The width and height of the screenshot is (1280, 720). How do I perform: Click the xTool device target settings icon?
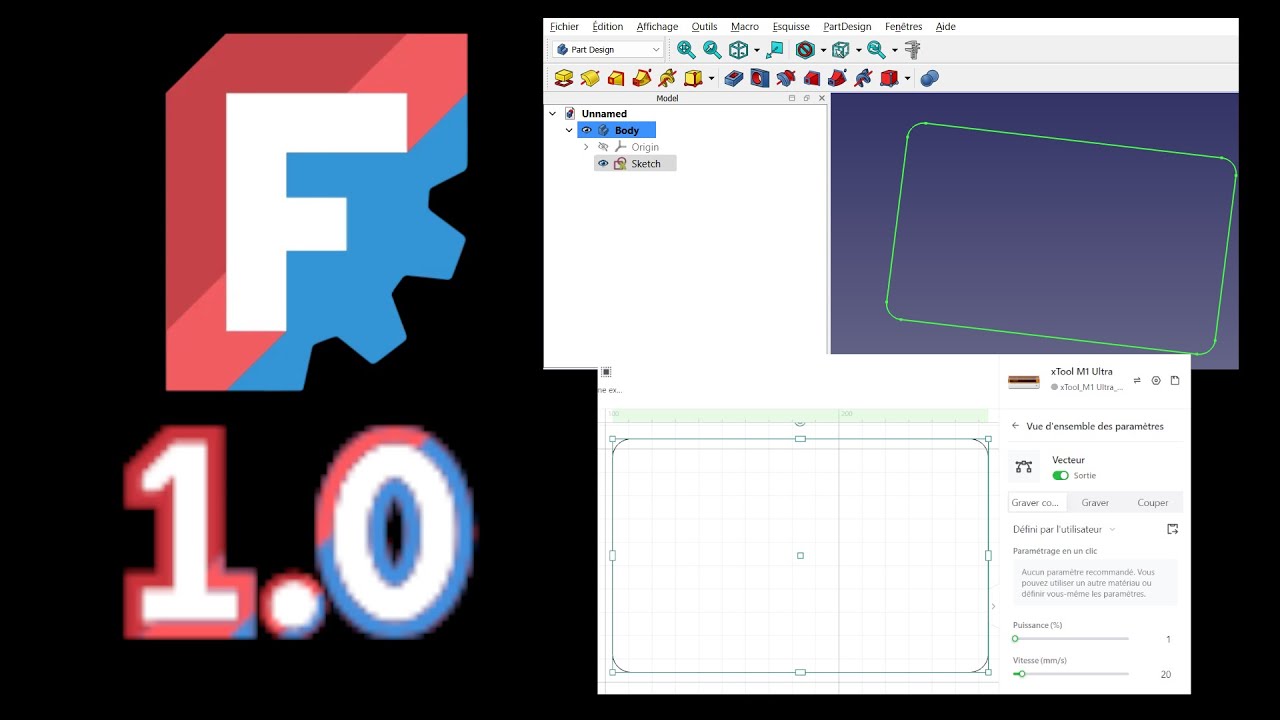1156,380
